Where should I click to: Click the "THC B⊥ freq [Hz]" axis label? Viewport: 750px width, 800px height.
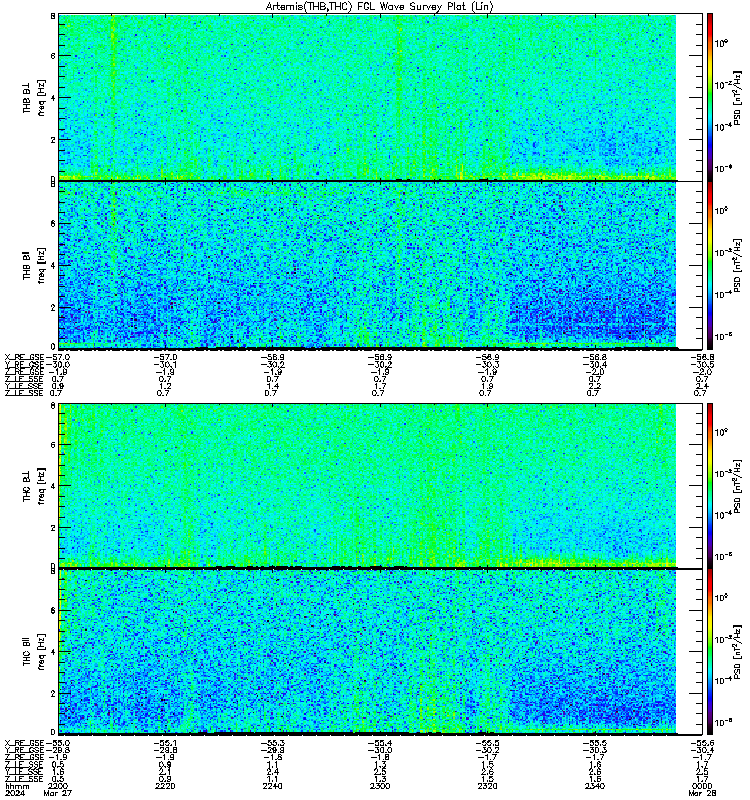click(x=34, y=486)
